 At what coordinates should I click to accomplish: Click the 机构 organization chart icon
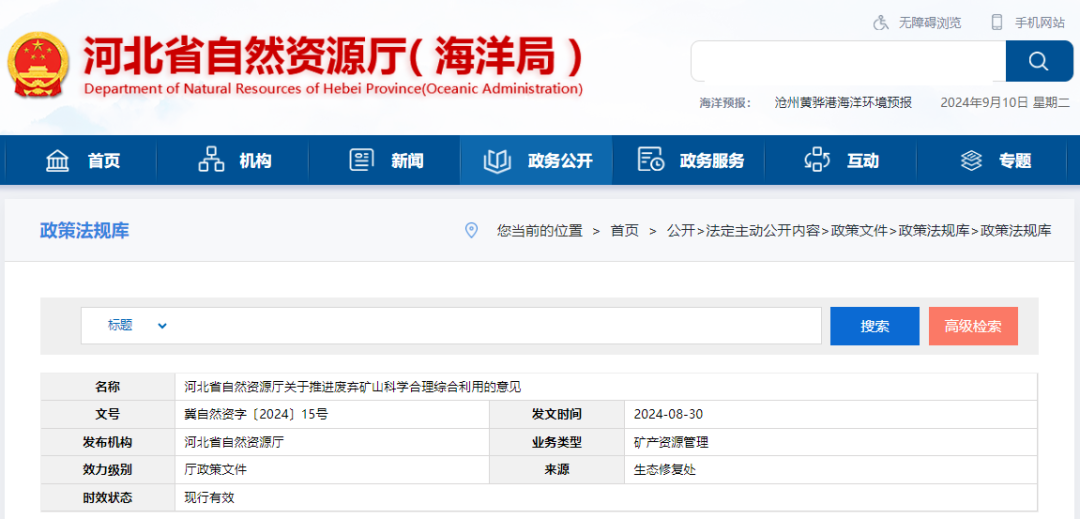pyautogui.click(x=211, y=160)
